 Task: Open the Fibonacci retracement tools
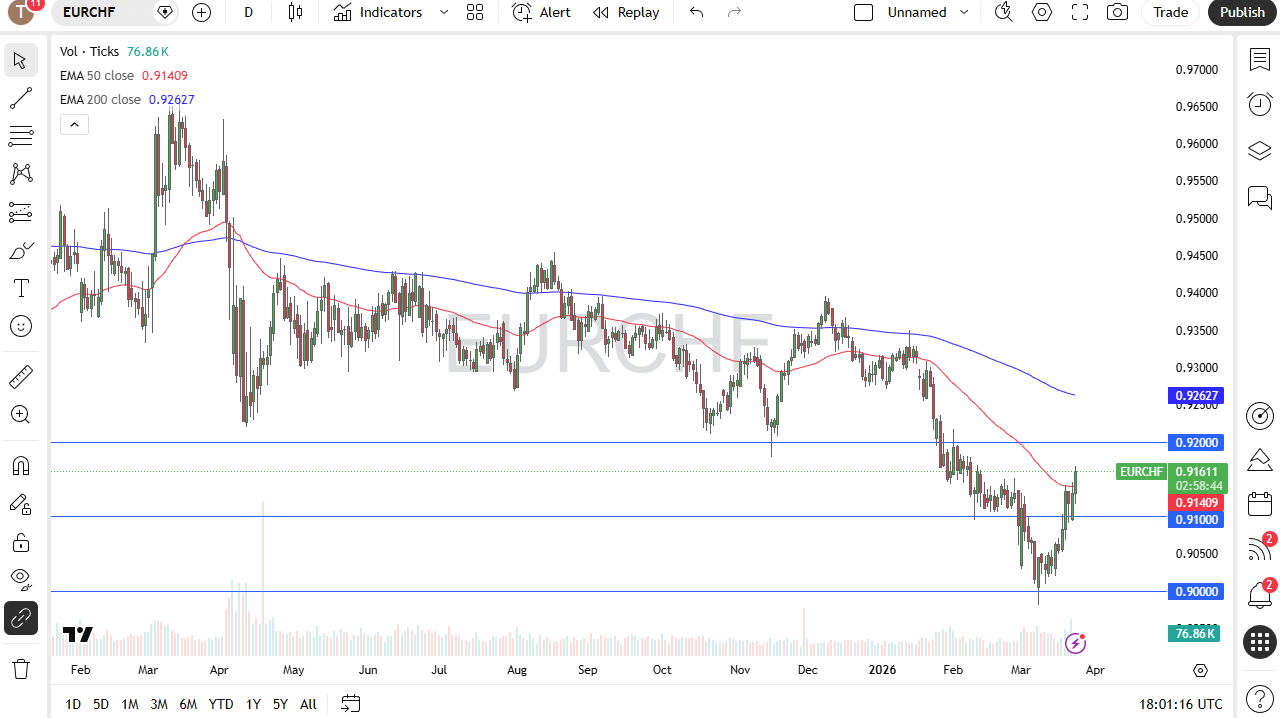[x=21, y=136]
